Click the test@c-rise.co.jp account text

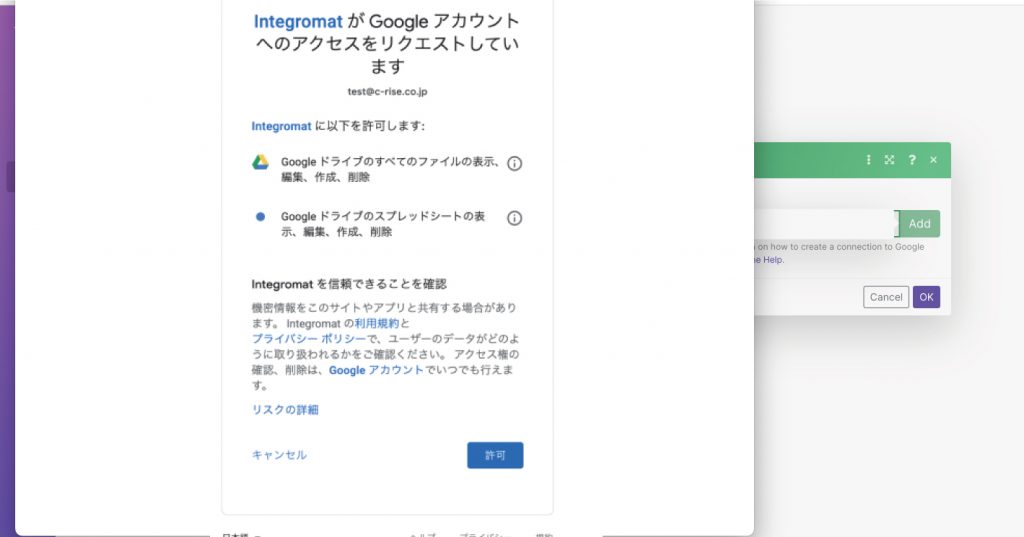point(387,91)
